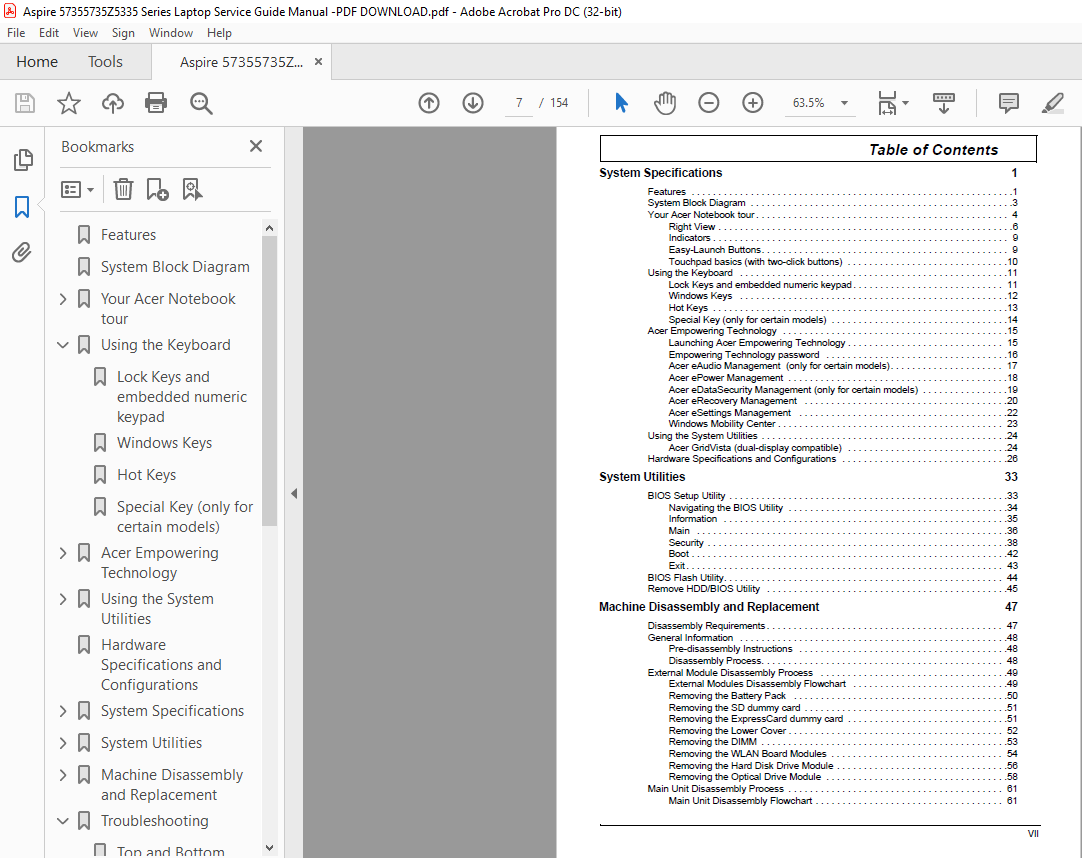Expand System Specifications bookmark
The image size is (1082, 858).
pos(63,711)
